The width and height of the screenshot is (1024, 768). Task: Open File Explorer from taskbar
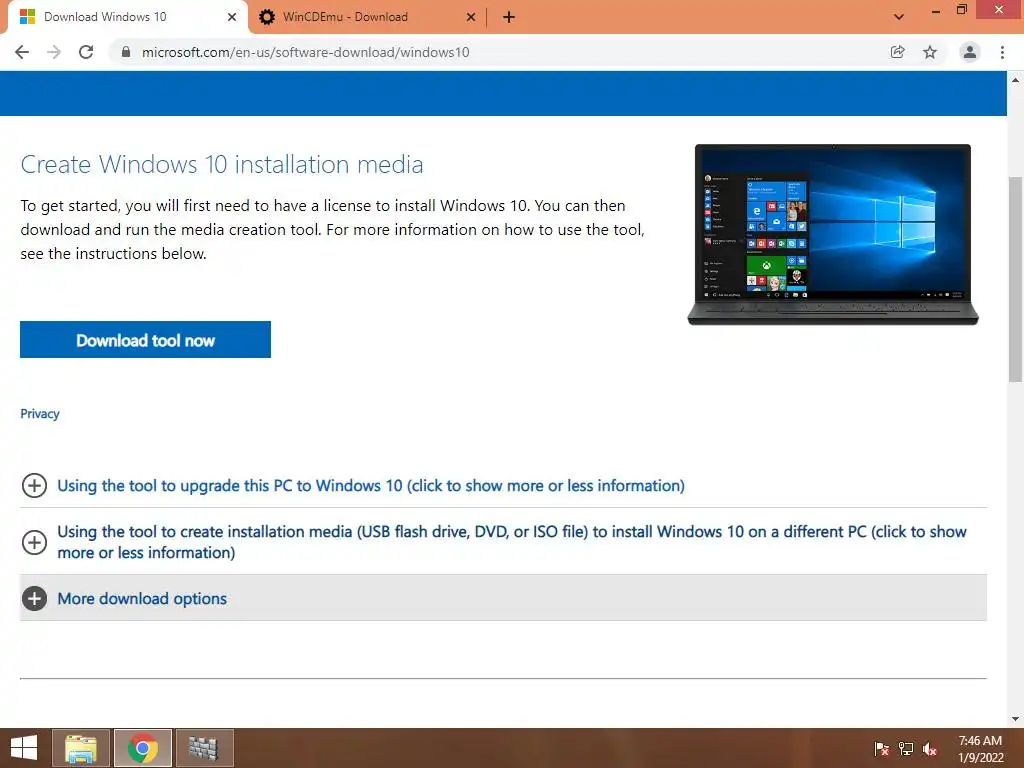pos(81,748)
